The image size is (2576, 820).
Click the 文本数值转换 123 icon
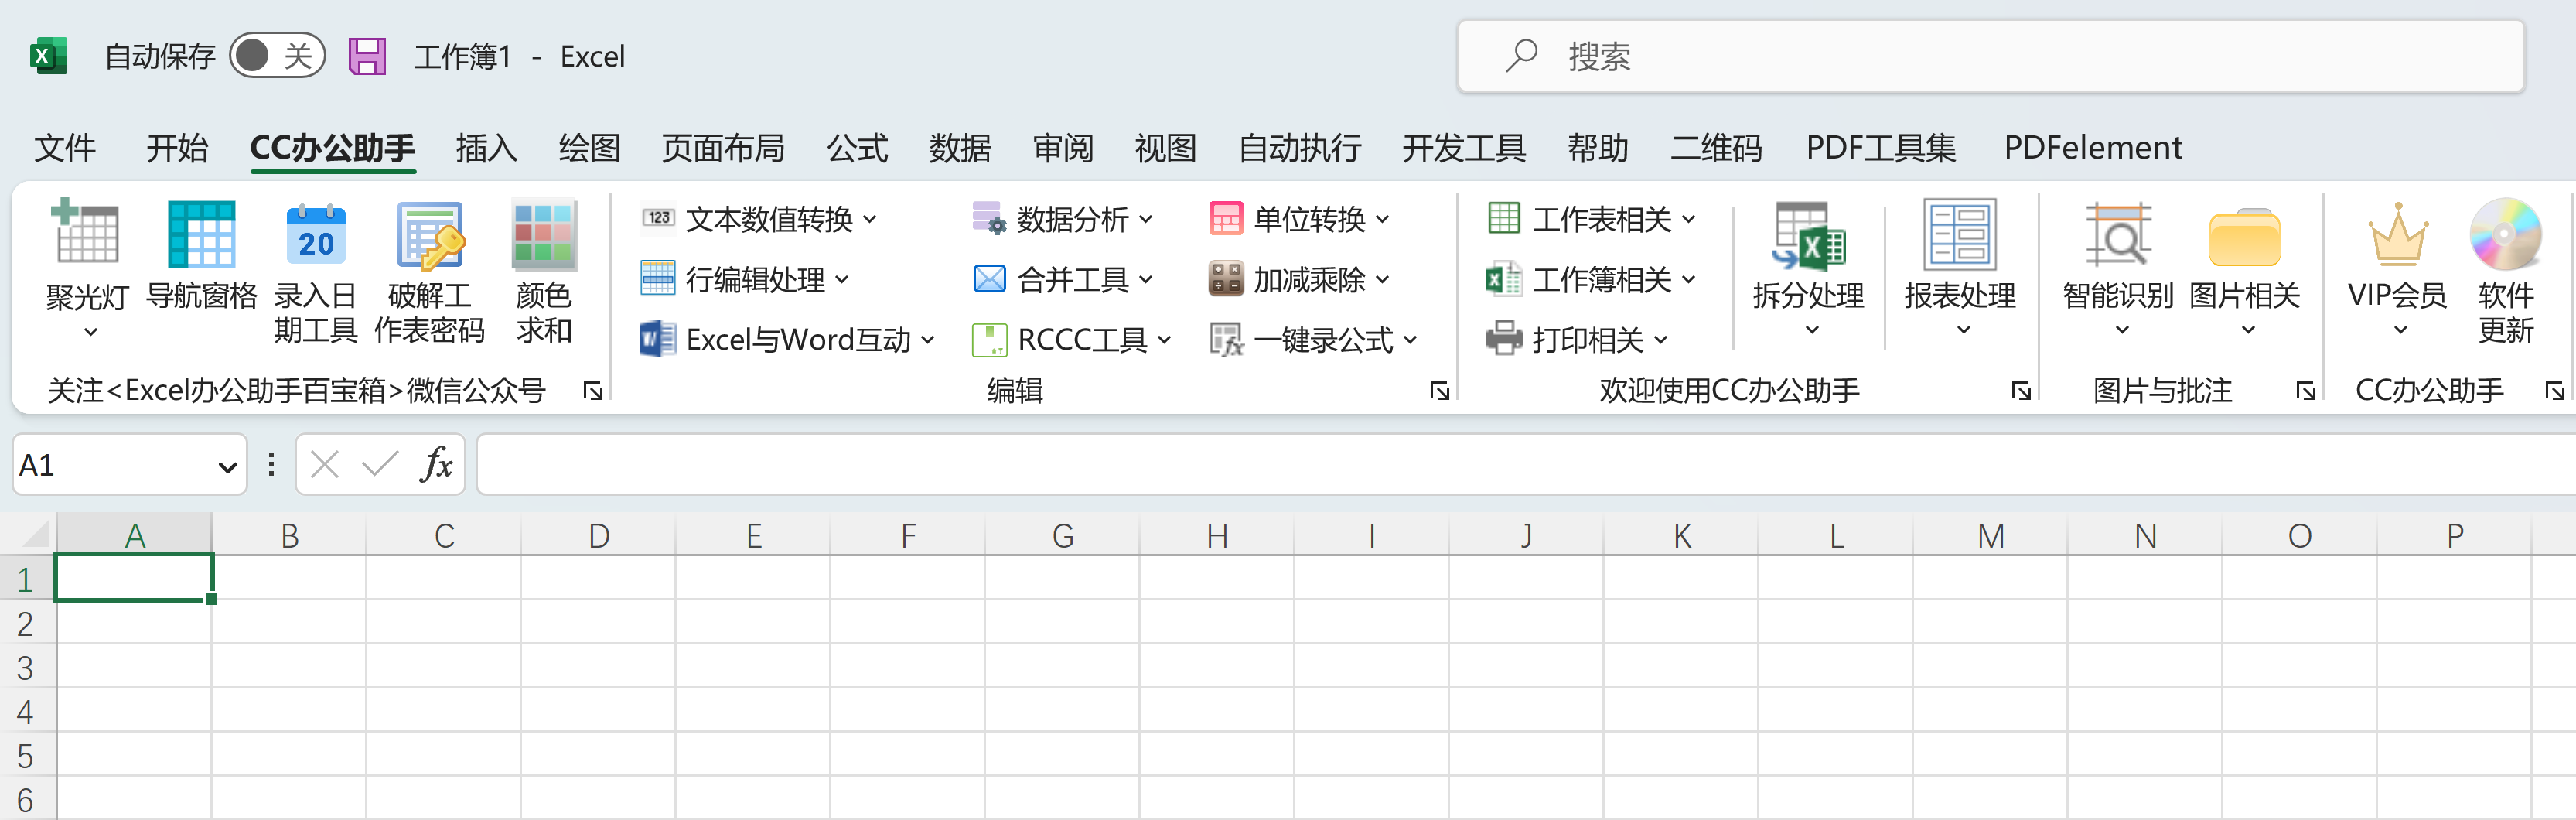pos(658,218)
